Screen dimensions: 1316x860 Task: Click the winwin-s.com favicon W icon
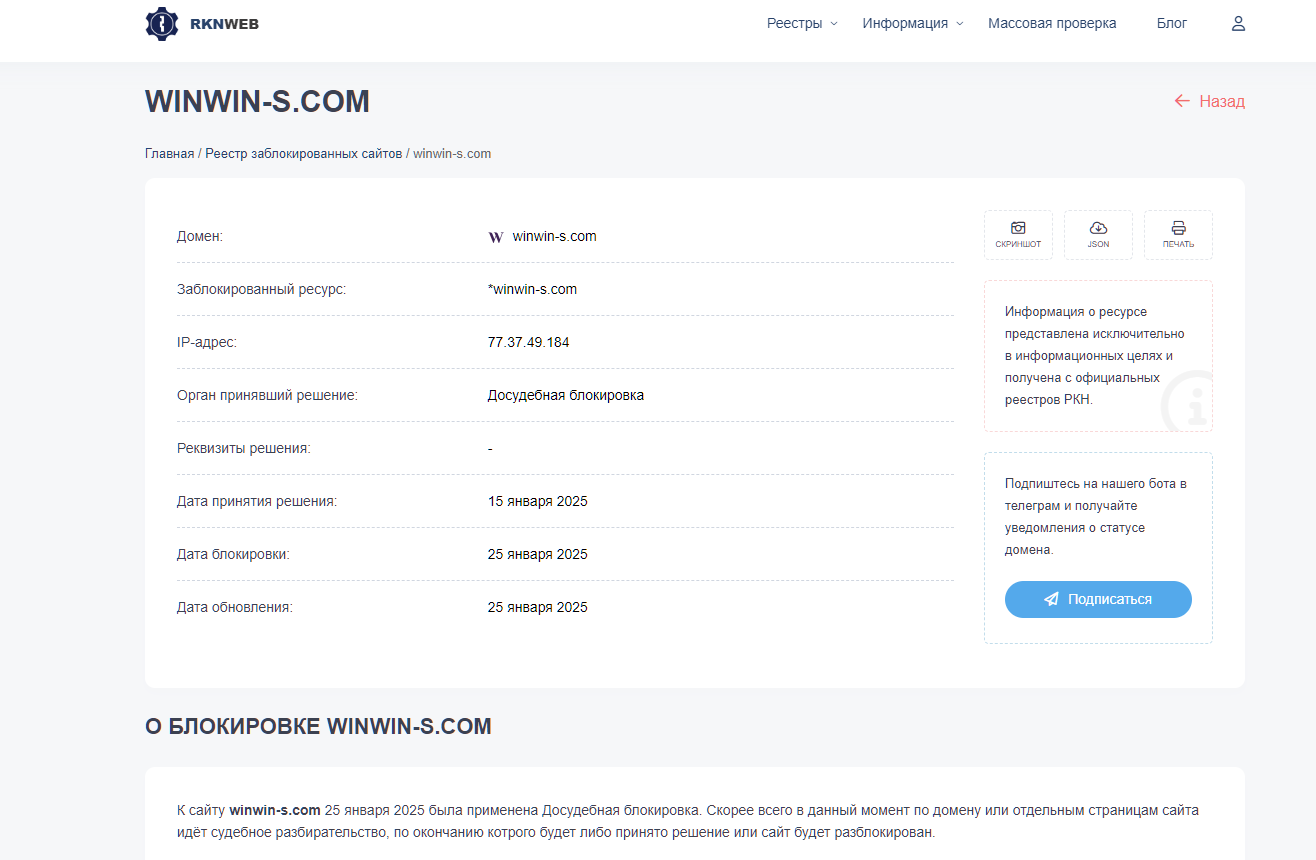496,237
